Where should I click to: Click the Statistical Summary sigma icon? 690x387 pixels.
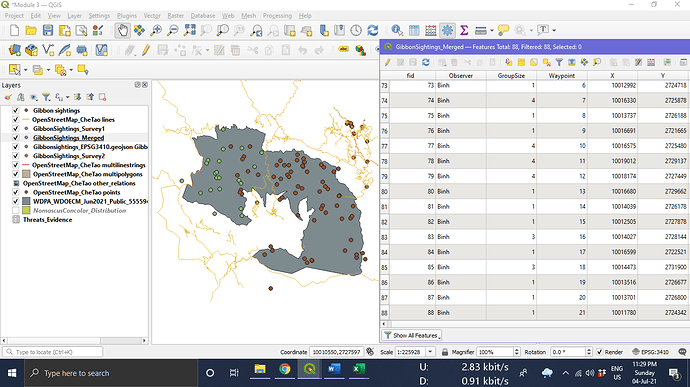(464, 30)
